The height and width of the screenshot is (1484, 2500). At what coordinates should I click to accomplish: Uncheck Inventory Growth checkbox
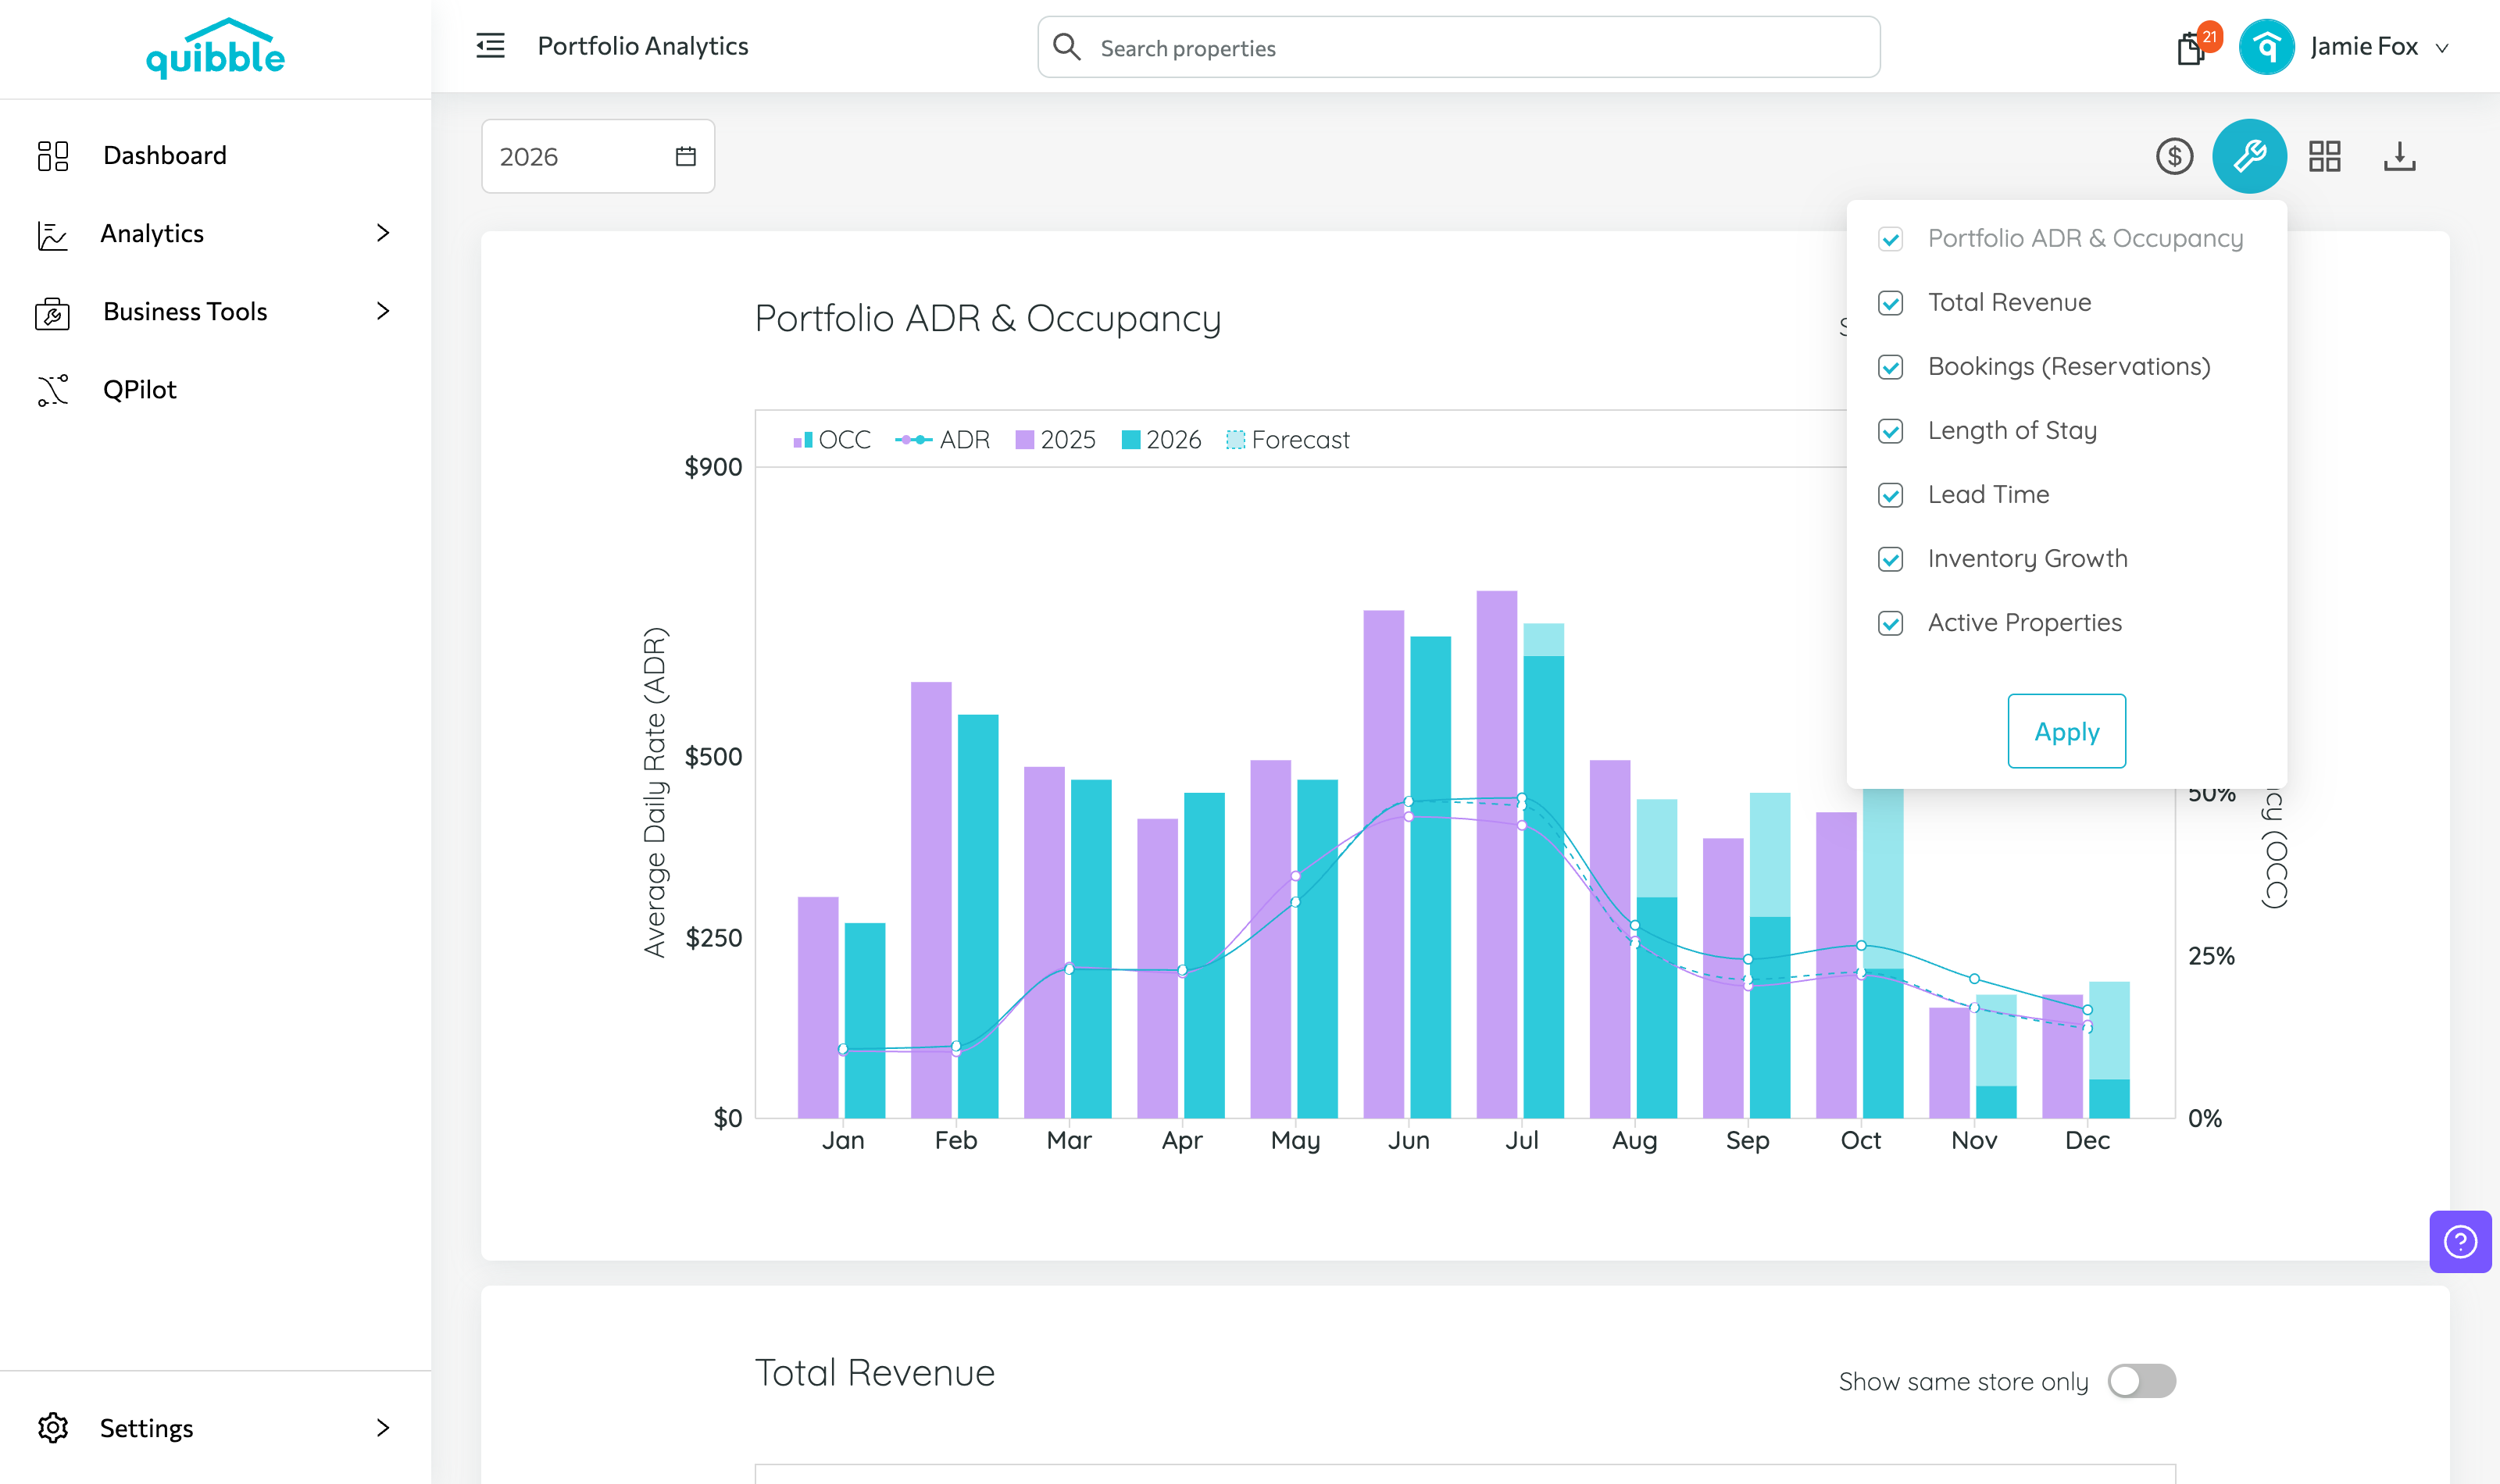(1890, 559)
